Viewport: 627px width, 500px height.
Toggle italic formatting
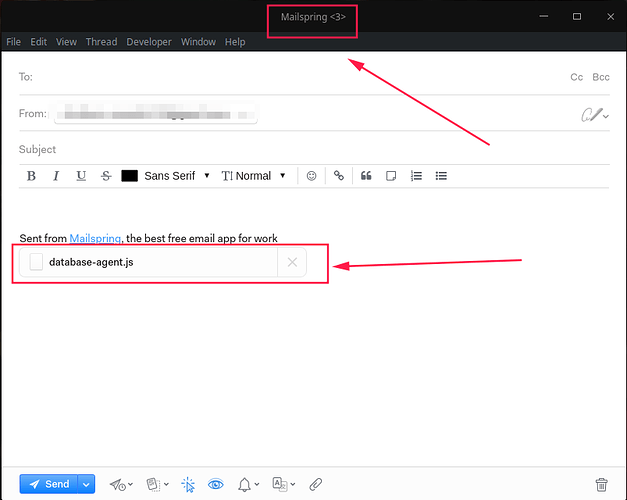[56, 176]
